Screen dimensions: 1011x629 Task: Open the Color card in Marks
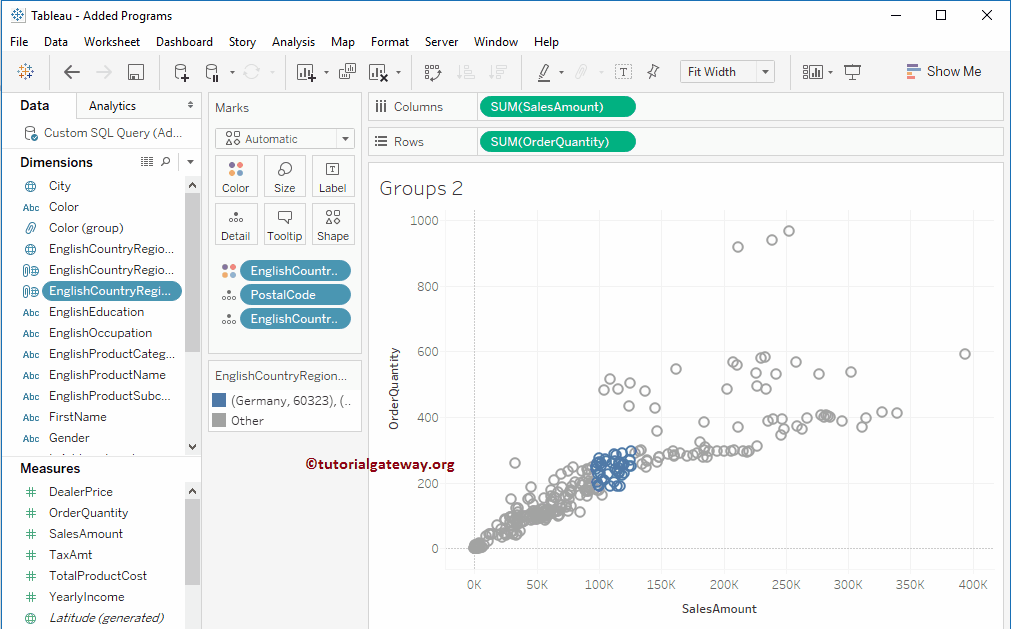pyautogui.click(x=236, y=176)
